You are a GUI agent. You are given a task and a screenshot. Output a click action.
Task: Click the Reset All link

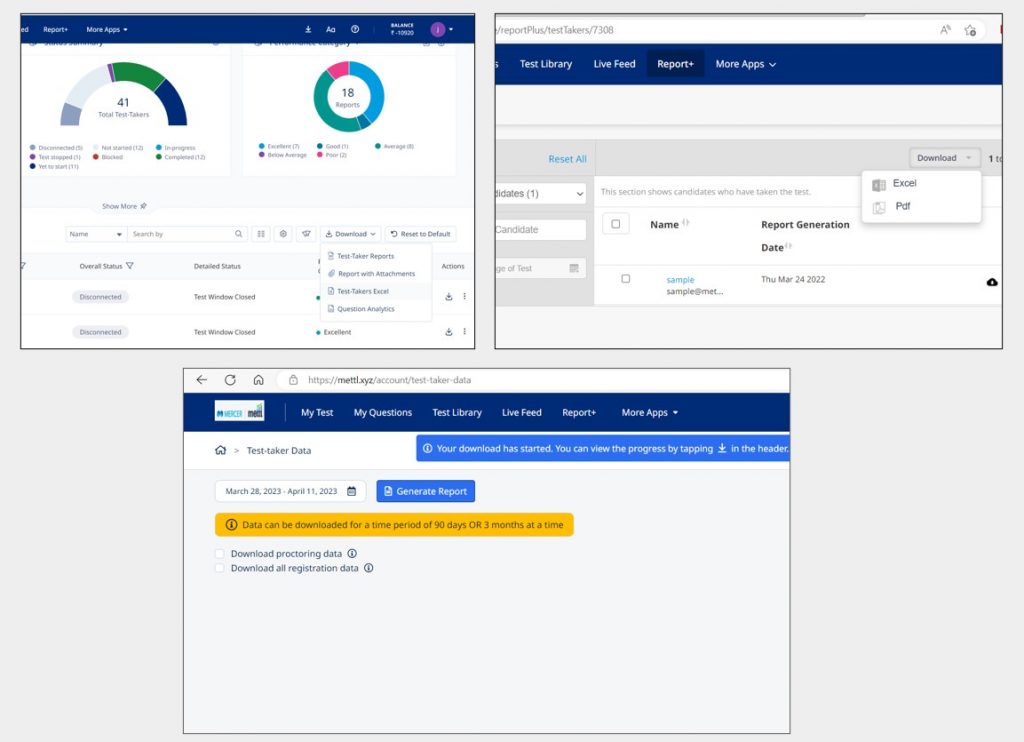[x=567, y=159]
